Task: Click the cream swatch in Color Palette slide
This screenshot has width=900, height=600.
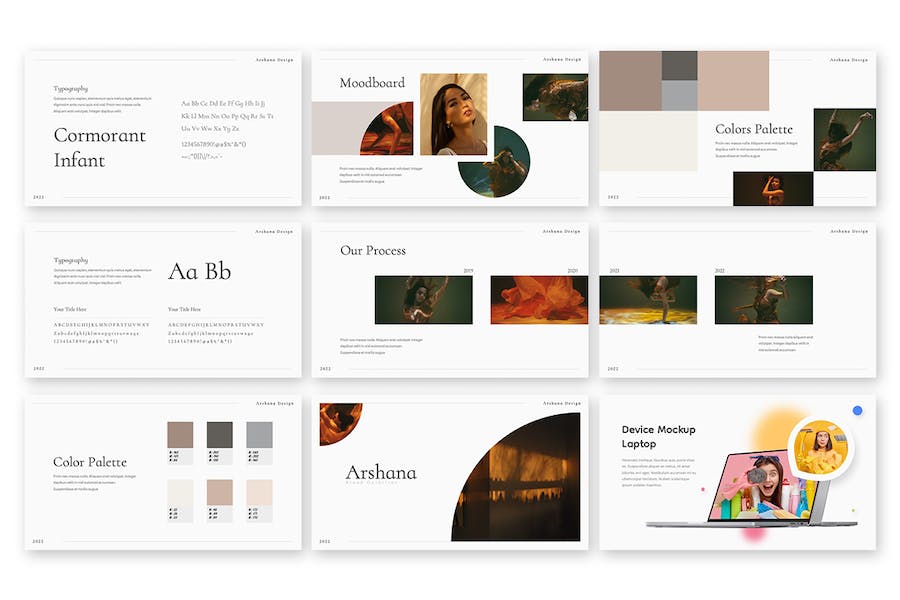Action: point(180,492)
